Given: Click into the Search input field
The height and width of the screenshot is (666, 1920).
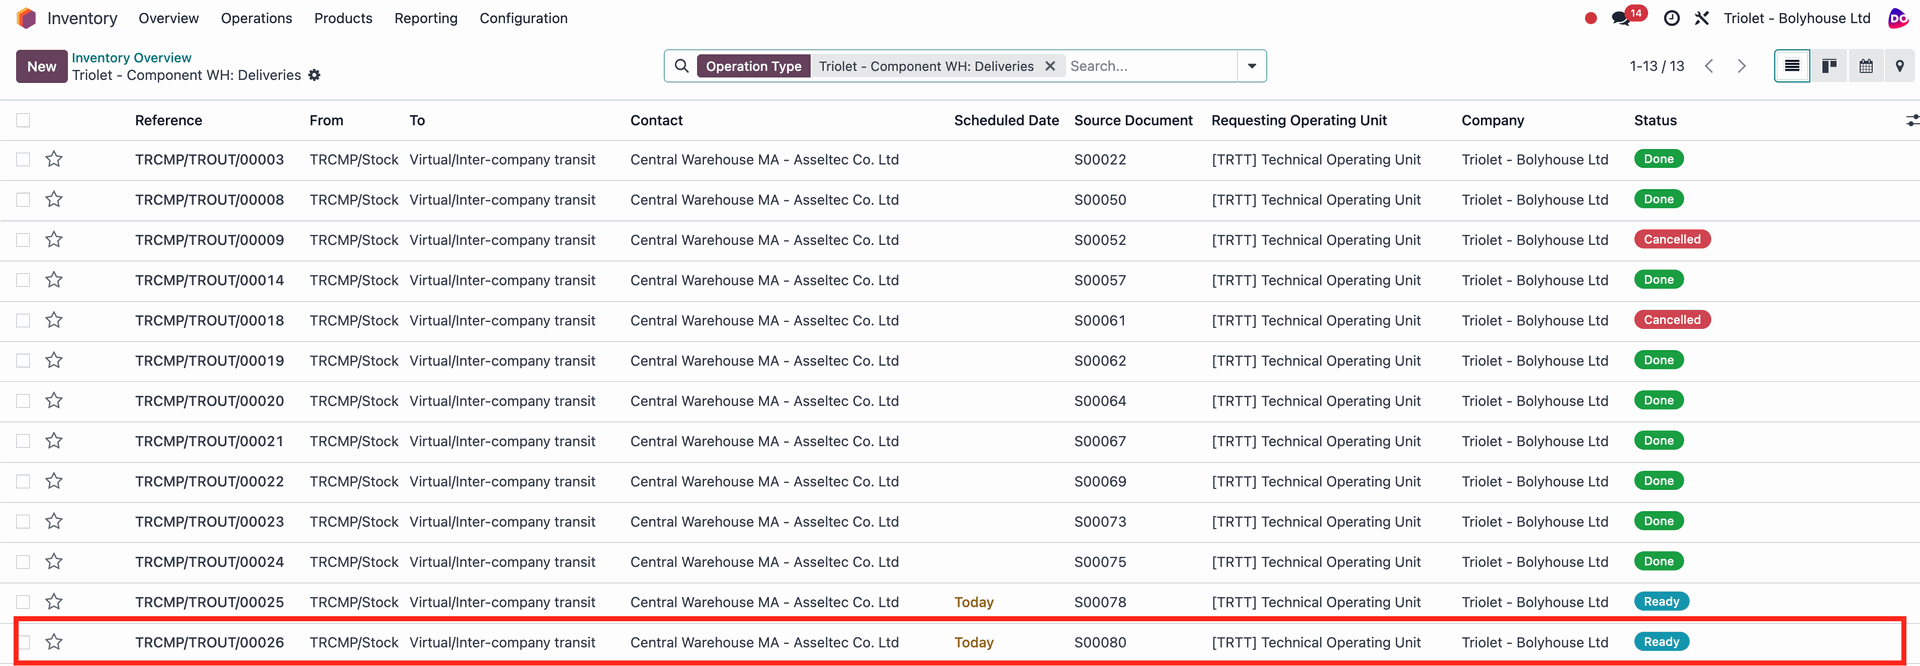Looking at the screenshot, I should pos(1150,66).
